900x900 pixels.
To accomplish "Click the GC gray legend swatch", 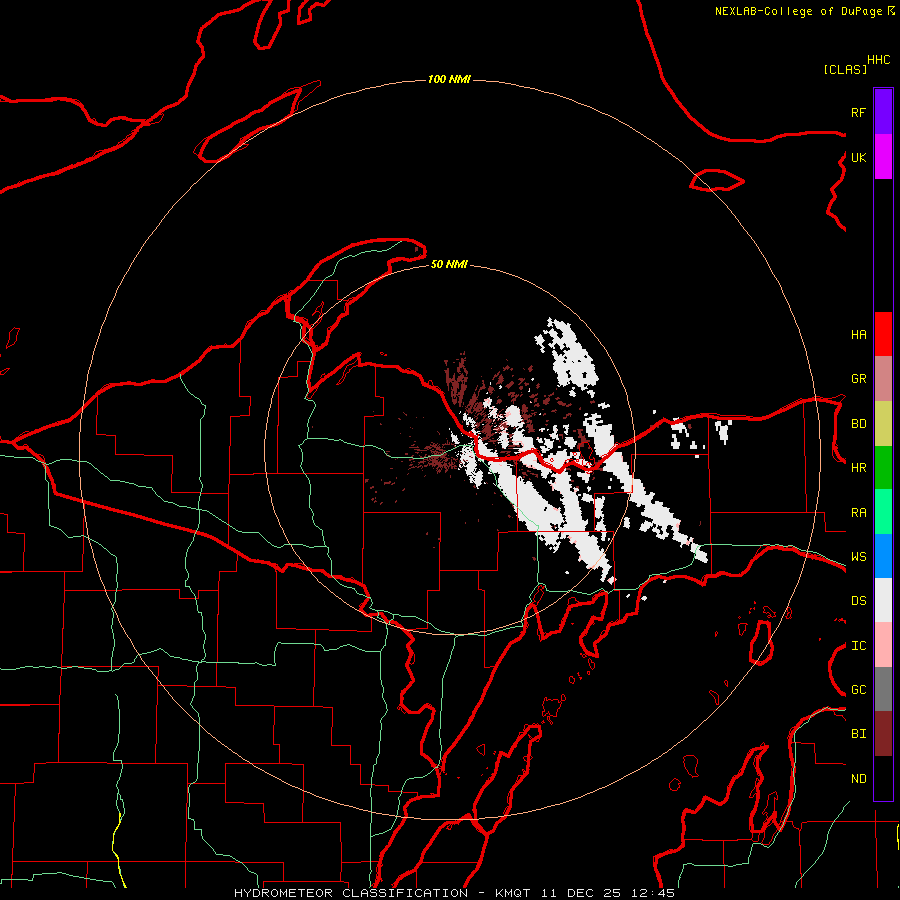I will pos(883,689).
